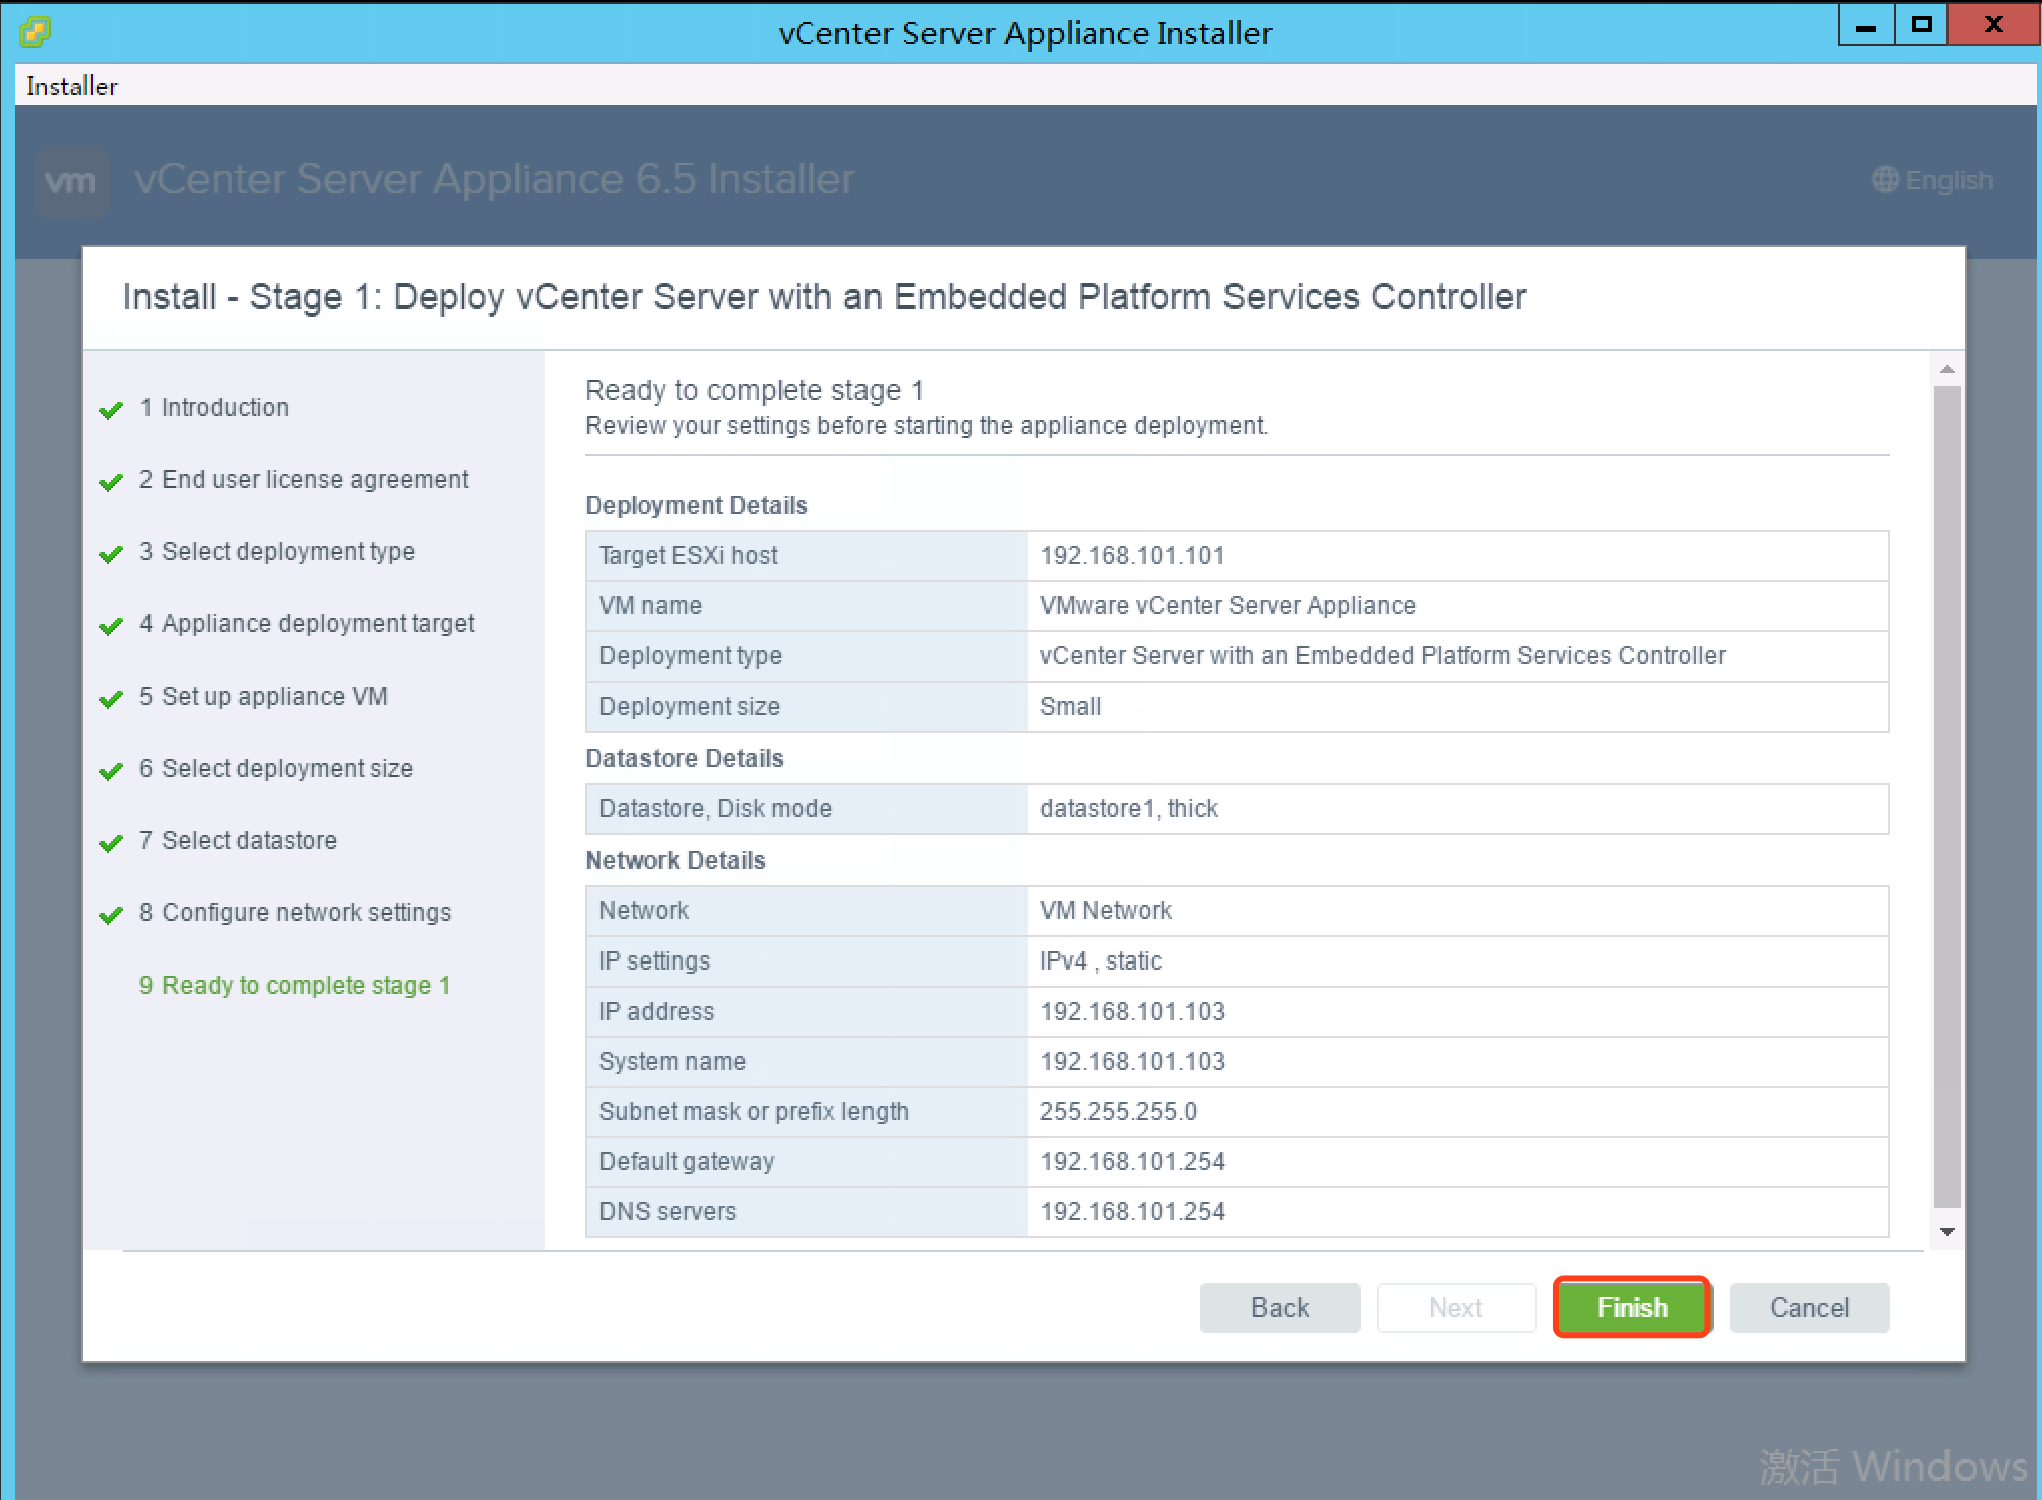Screen dimensions: 2042x1500
Task: Click the checkmark beside Appliance deployment target
Action: pos(111,626)
